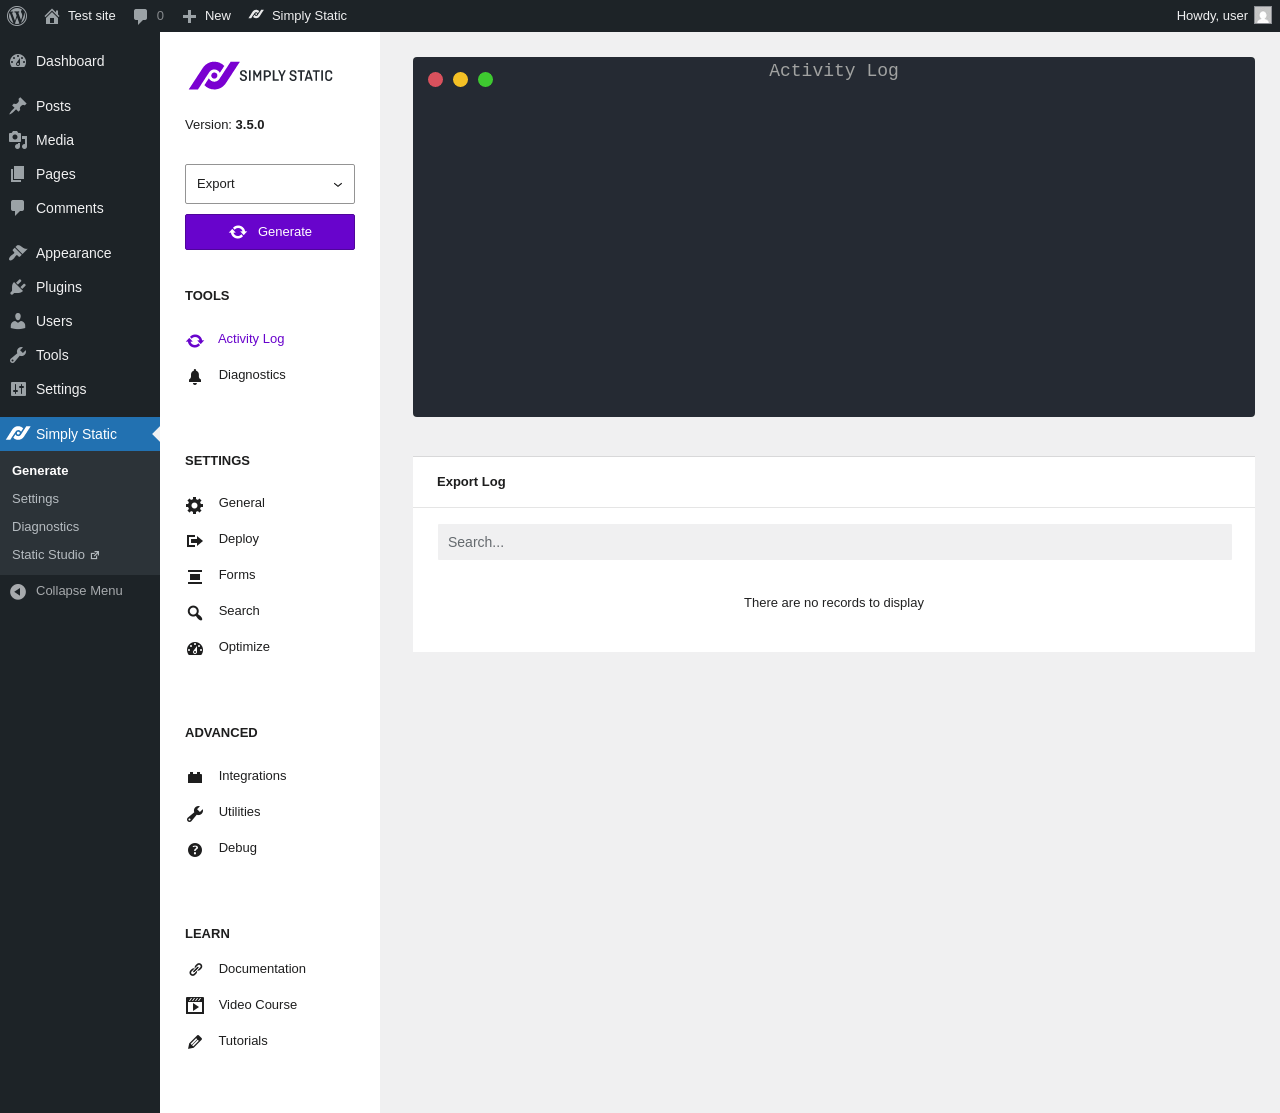Viewport: 1280px width, 1113px height.
Task: Click the Diagnostics bell icon
Action: click(x=195, y=376)
